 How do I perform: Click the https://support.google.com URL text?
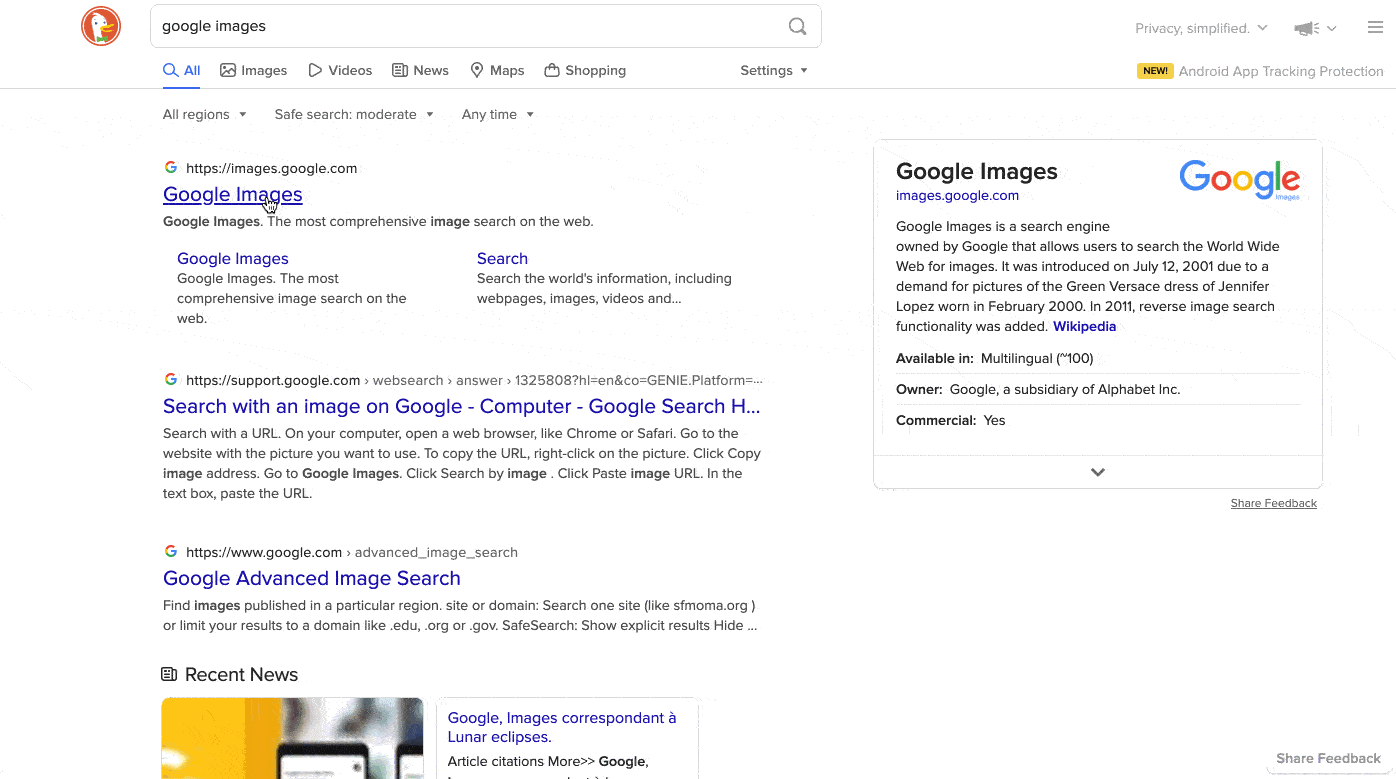[273, 380]
